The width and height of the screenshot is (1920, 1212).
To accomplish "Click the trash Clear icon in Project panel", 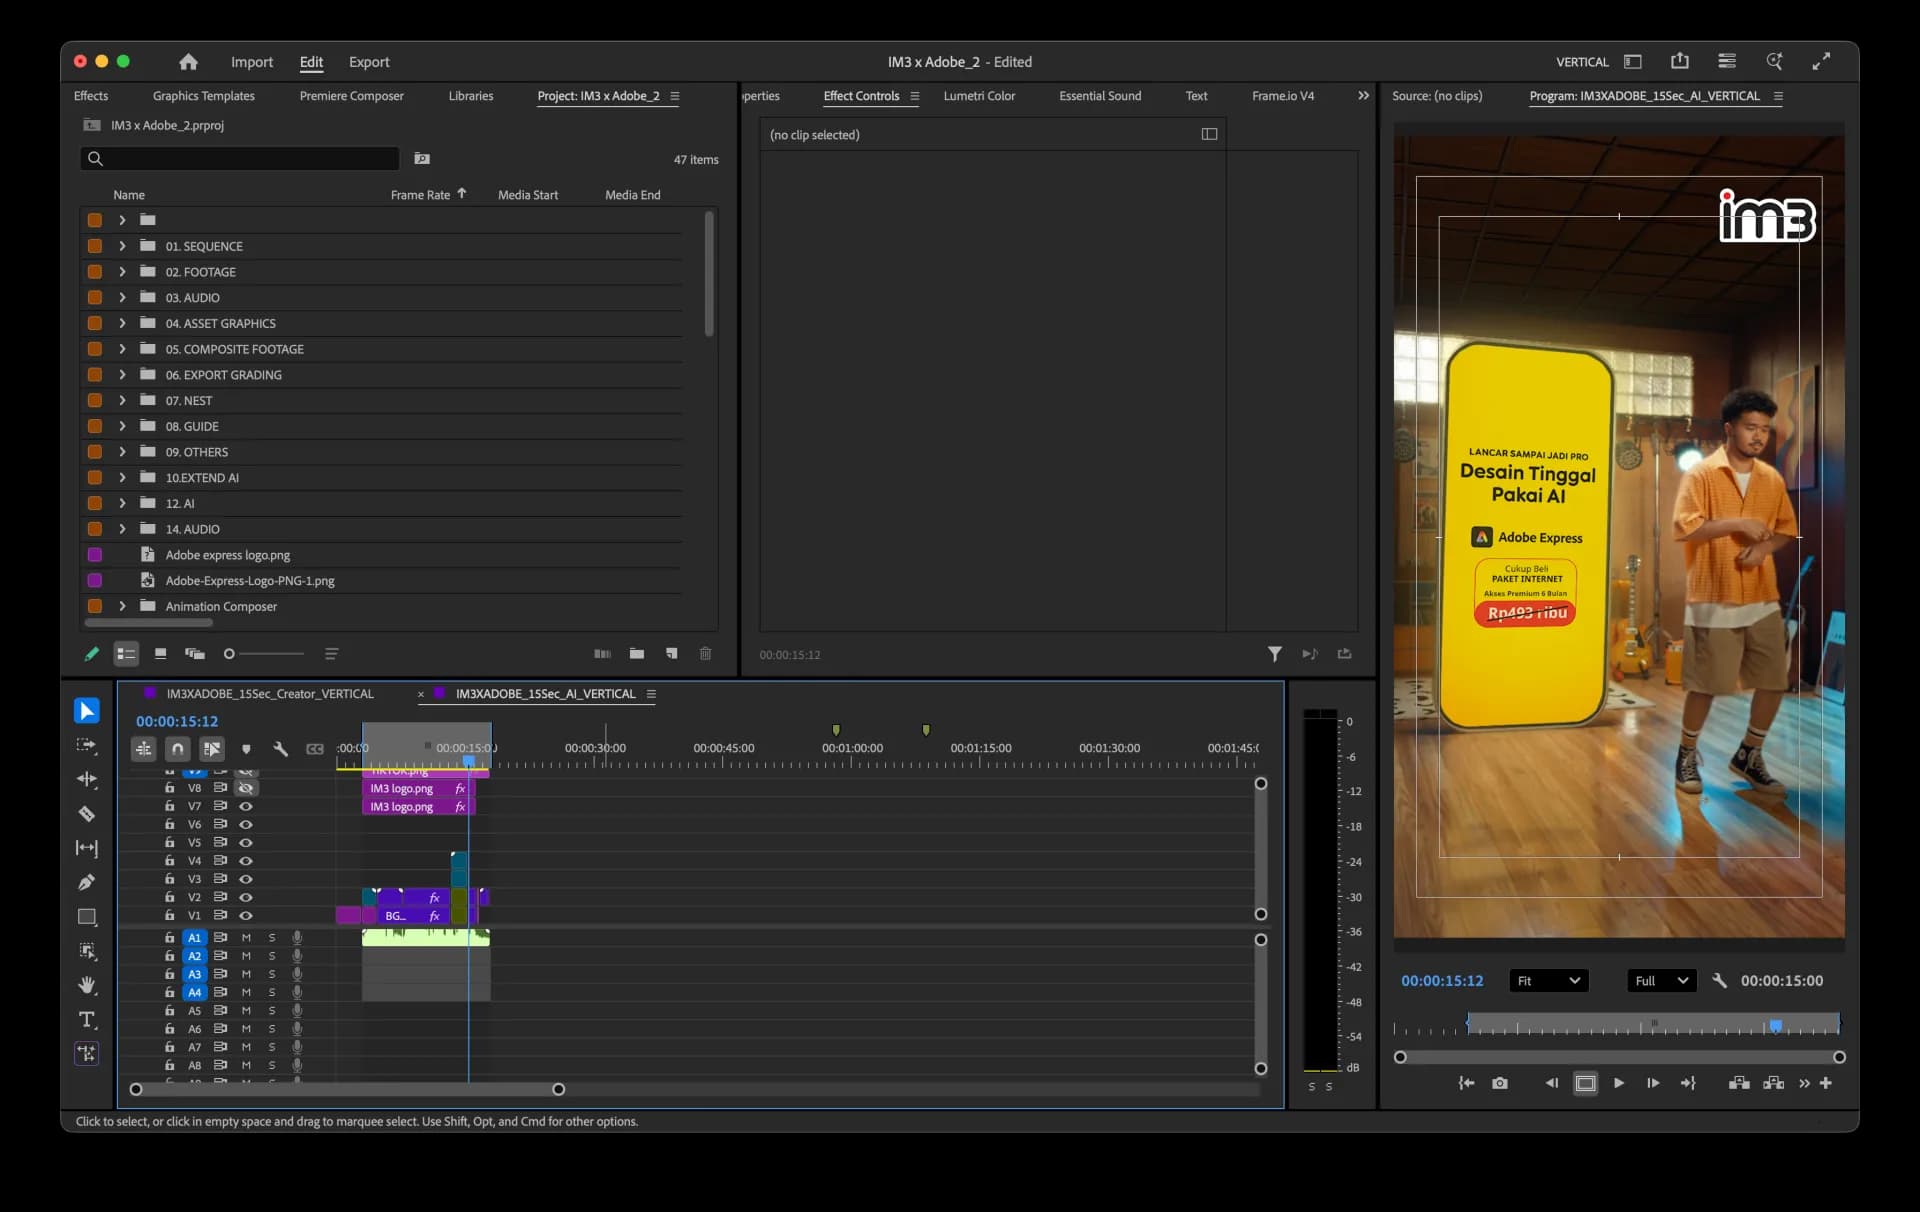I will 705,654.
